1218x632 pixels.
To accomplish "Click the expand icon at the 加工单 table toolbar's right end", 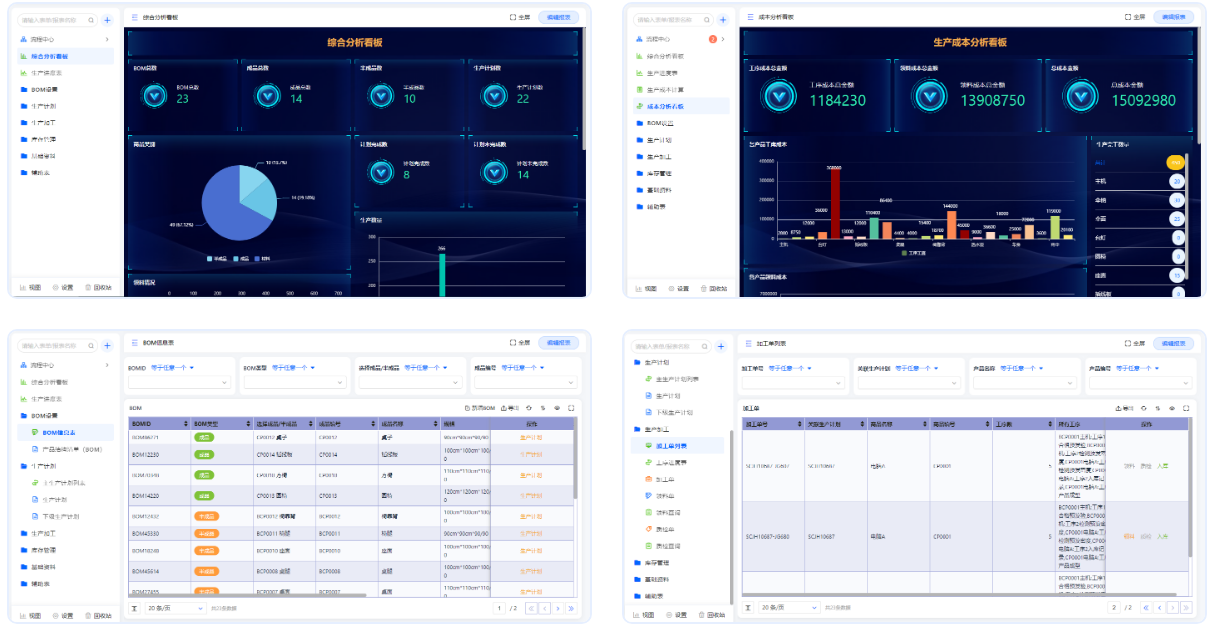I will [1186, 408].
